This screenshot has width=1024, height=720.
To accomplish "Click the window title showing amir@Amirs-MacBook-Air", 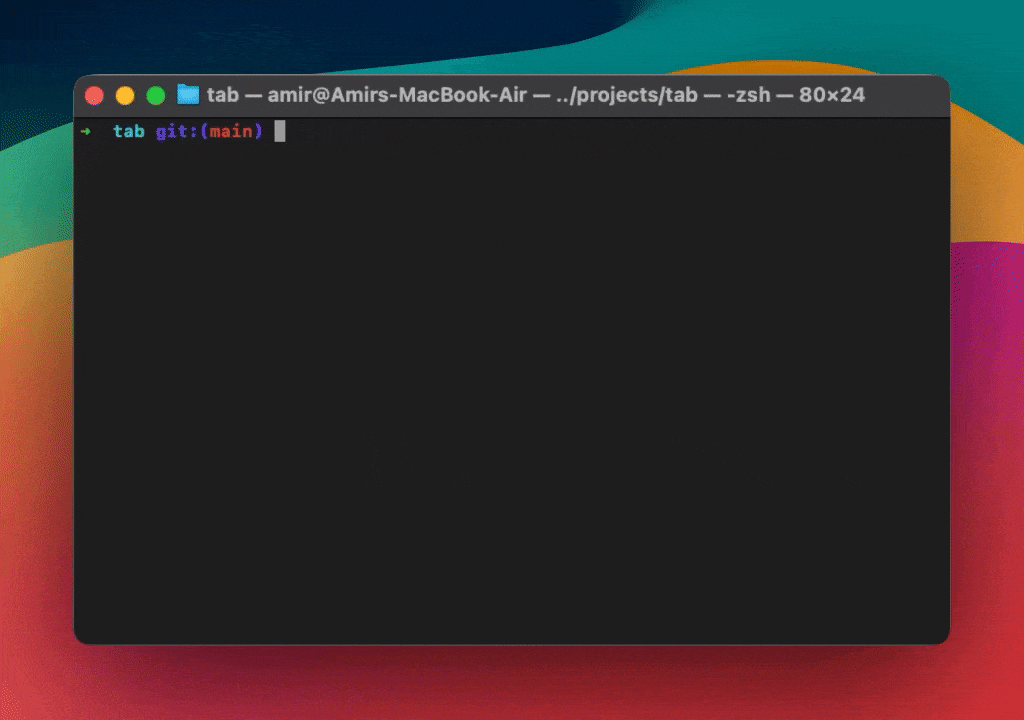I will (x=399, y=95).
